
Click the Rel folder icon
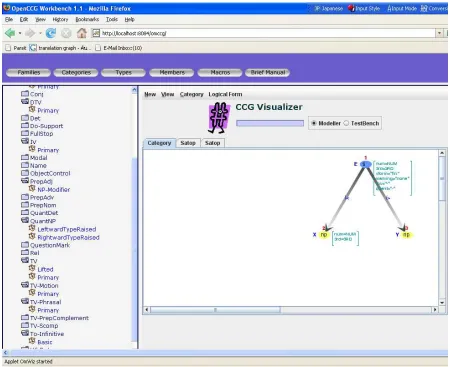(x=25, y=253)
